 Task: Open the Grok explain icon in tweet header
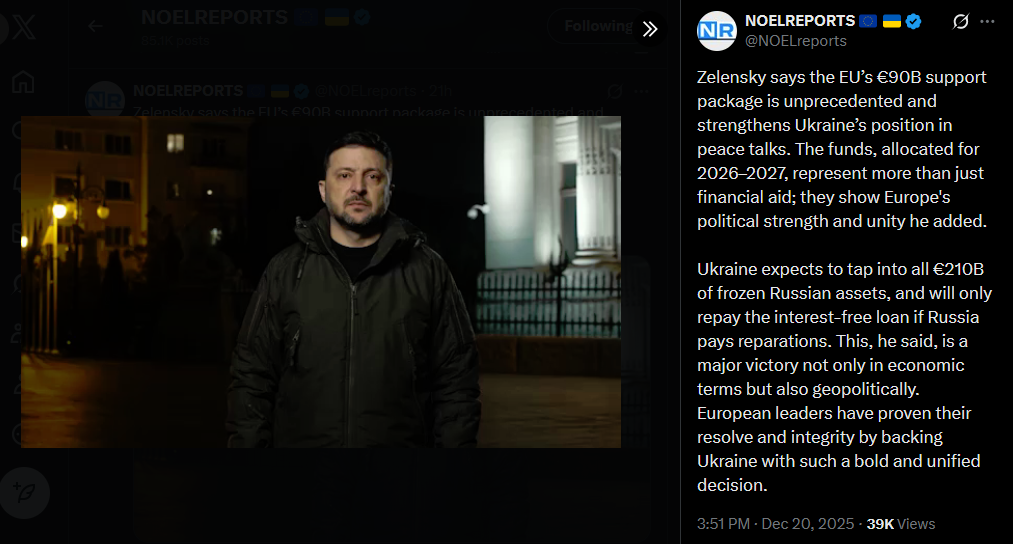tap(961, 21)
